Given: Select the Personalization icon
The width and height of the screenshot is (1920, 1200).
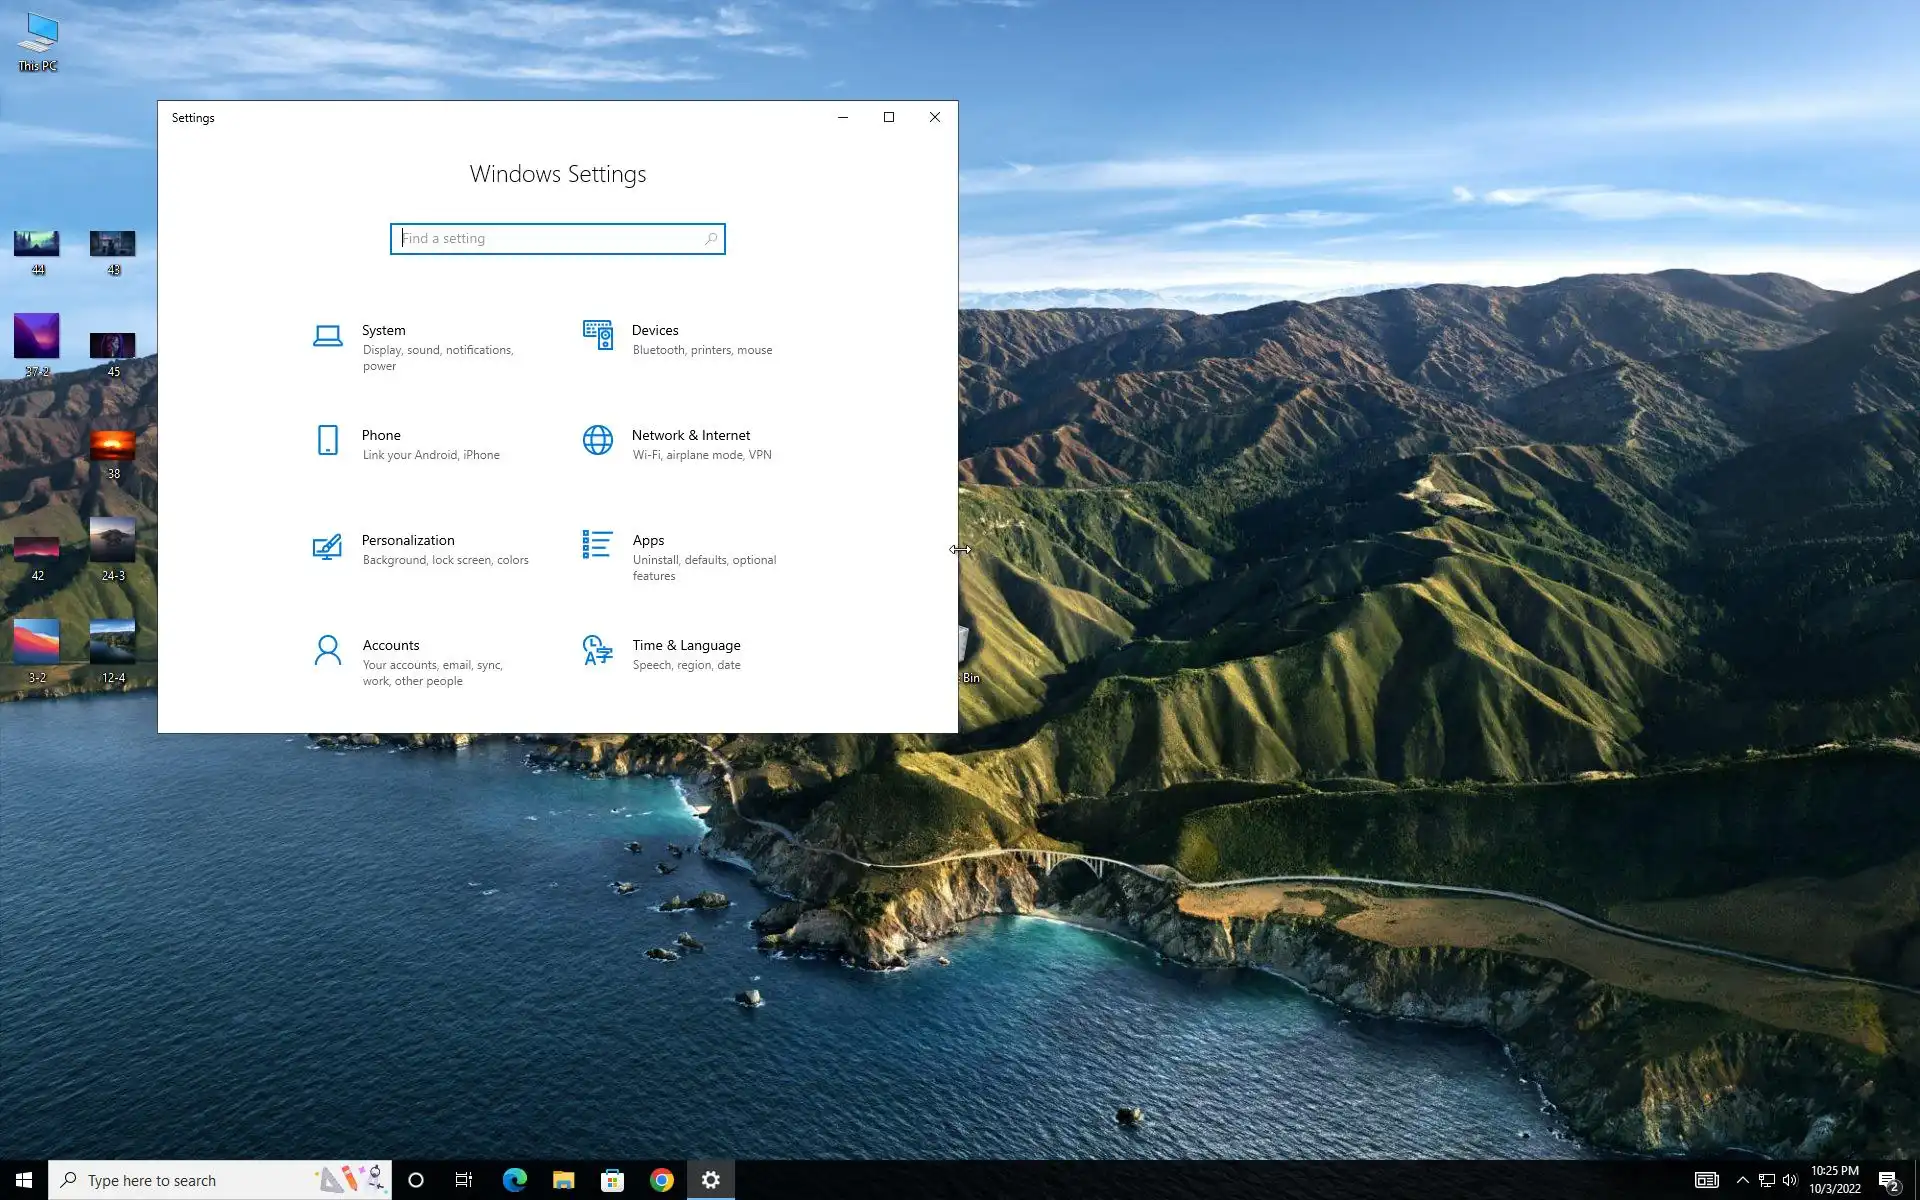Looking at the screenshot, I should (327, 546).
